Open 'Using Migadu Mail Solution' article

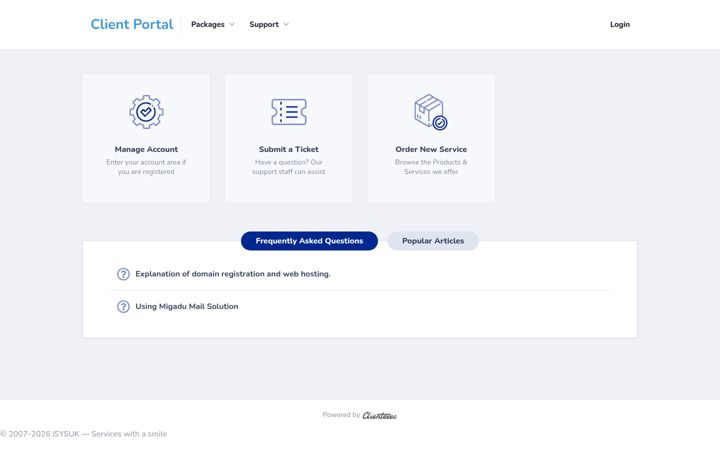(x=186, y=306)
